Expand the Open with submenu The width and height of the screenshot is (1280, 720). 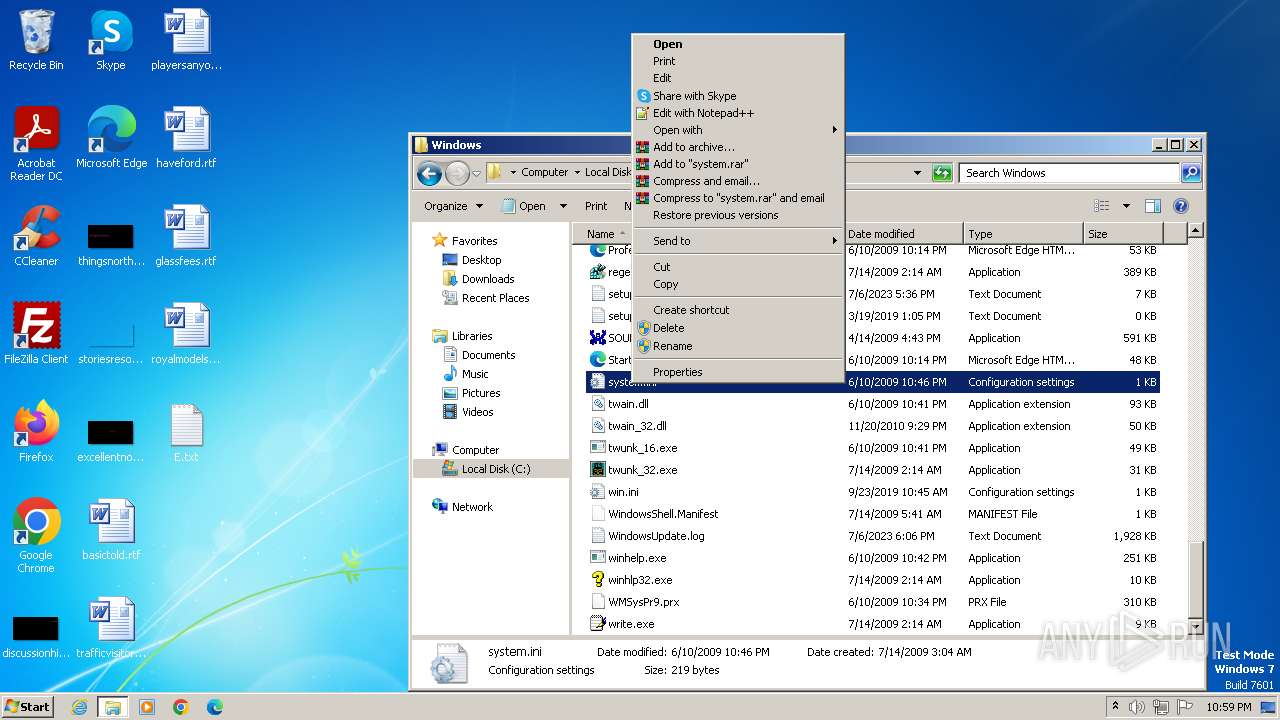[738, 130]
